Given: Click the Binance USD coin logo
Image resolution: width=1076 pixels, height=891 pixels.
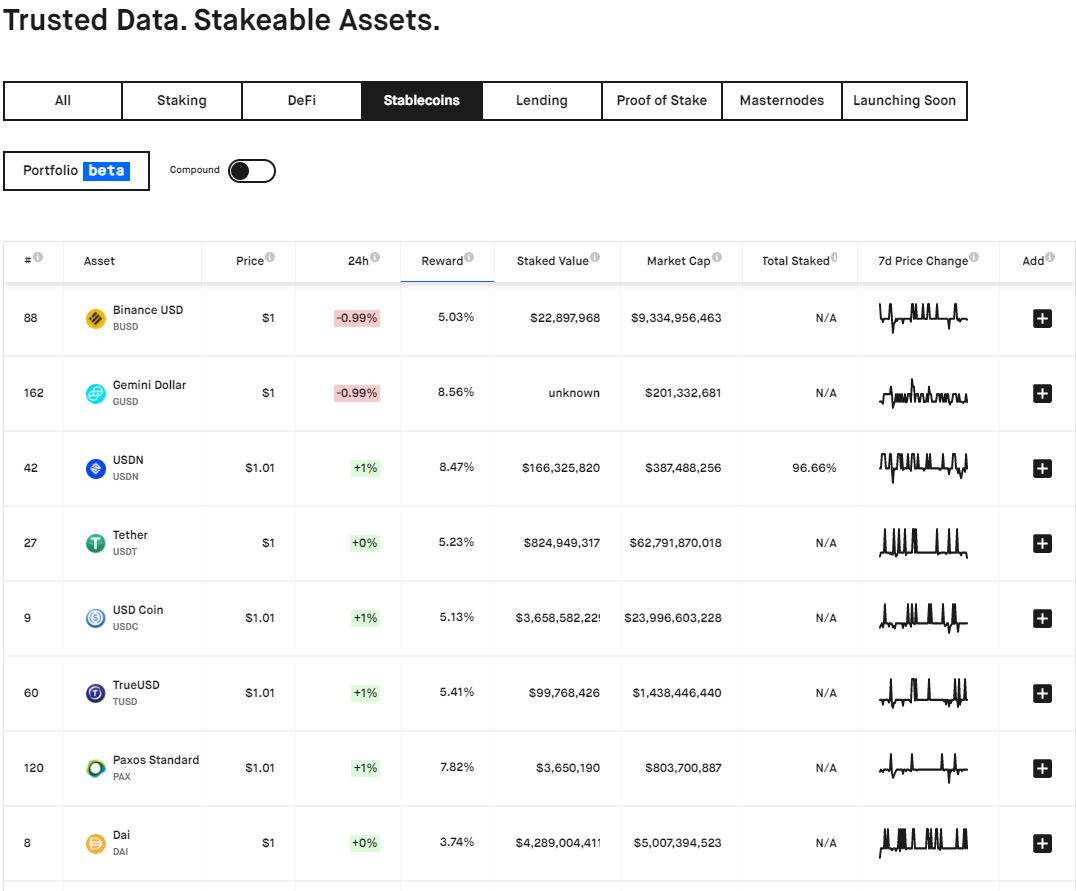Looking at the screenshot, I should point(95,319).
